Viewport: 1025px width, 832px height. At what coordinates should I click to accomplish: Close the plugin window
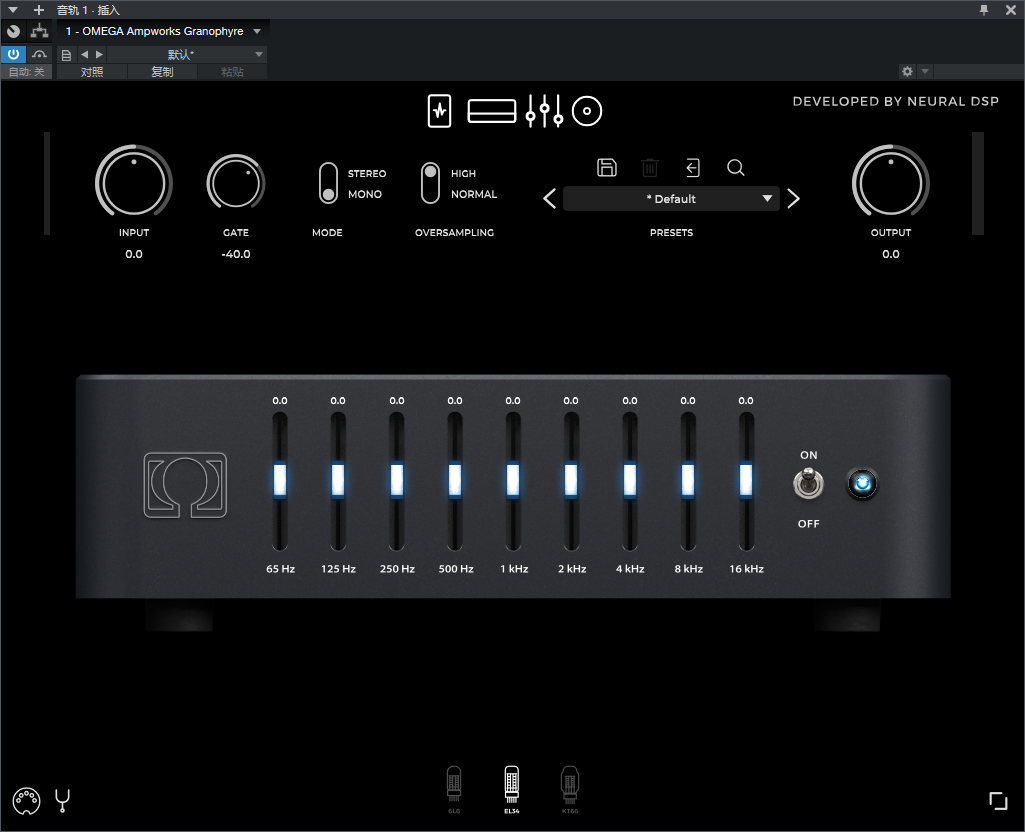[x=1011, y=10]
